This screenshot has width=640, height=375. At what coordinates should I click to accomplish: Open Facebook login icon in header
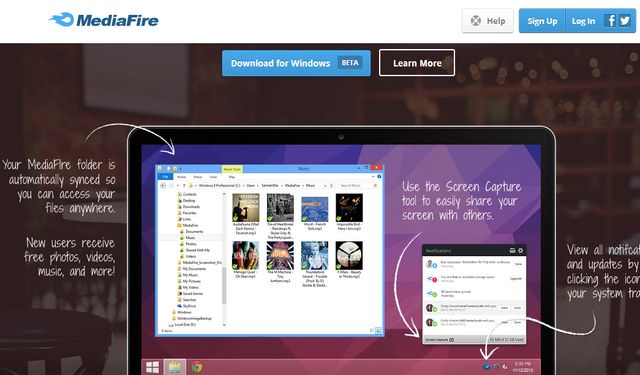click(x=611, y=20)
